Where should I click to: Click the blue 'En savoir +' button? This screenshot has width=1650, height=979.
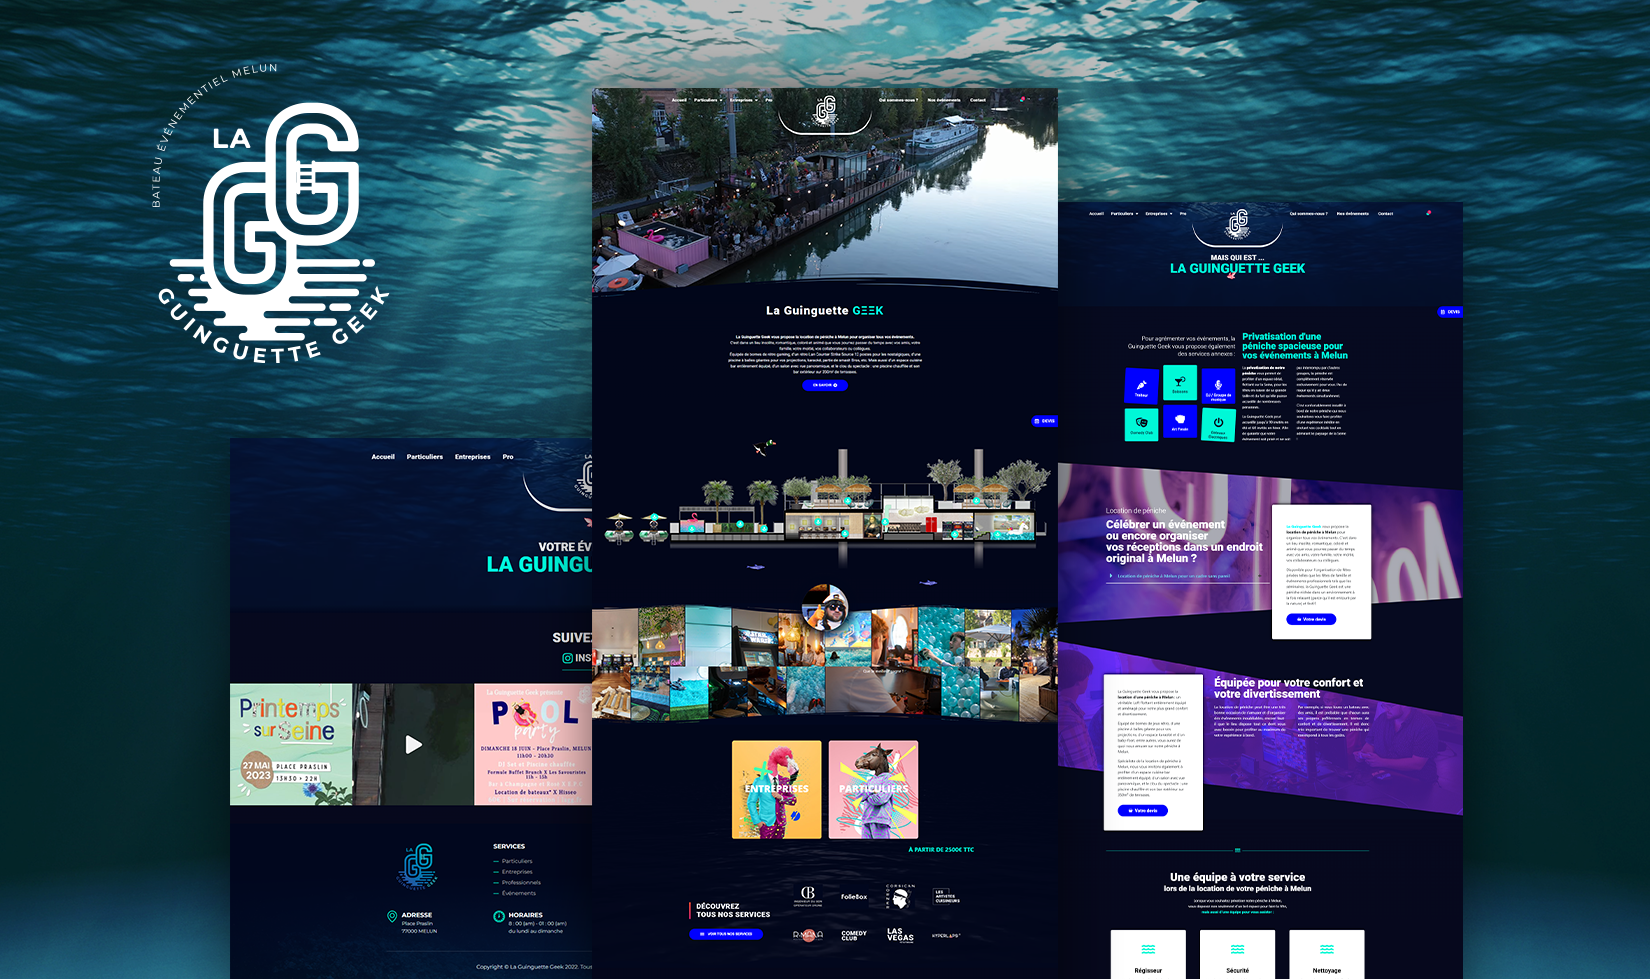825,385
